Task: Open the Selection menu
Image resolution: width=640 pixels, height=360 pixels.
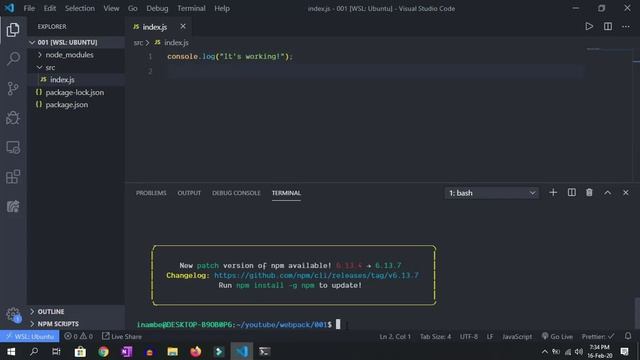Action: 80,8
